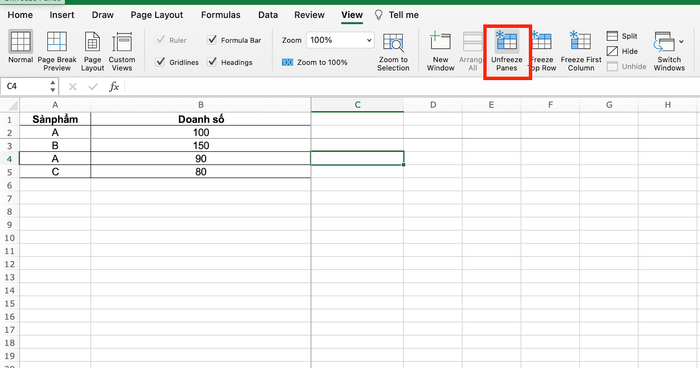Select row 15 header

9,303
